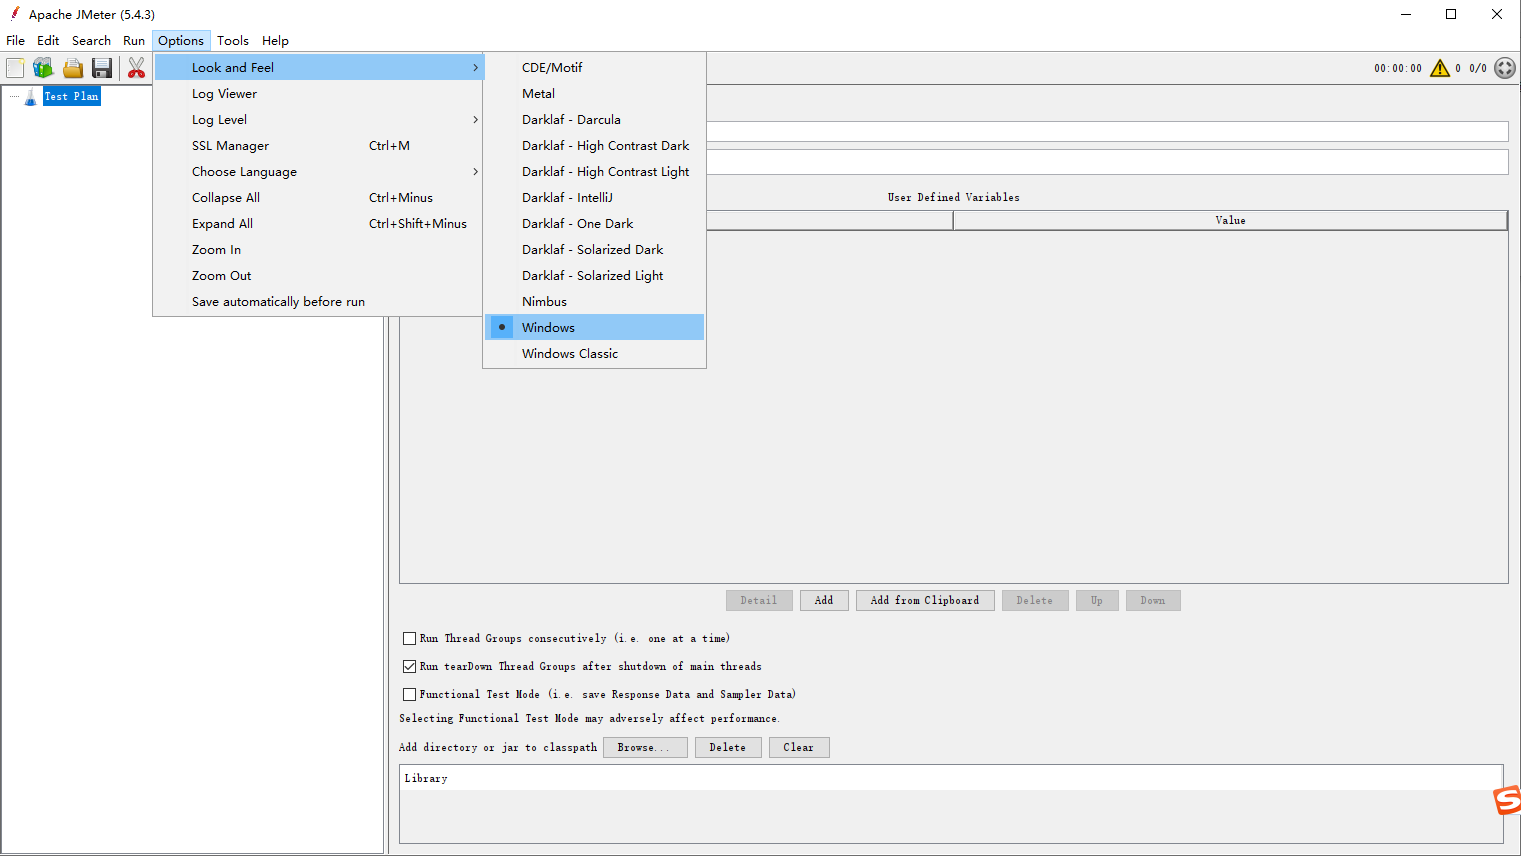This screenshot has width=1521, height=856.
Task: Click the Up button below variables table
Action: click(1097, 600)
